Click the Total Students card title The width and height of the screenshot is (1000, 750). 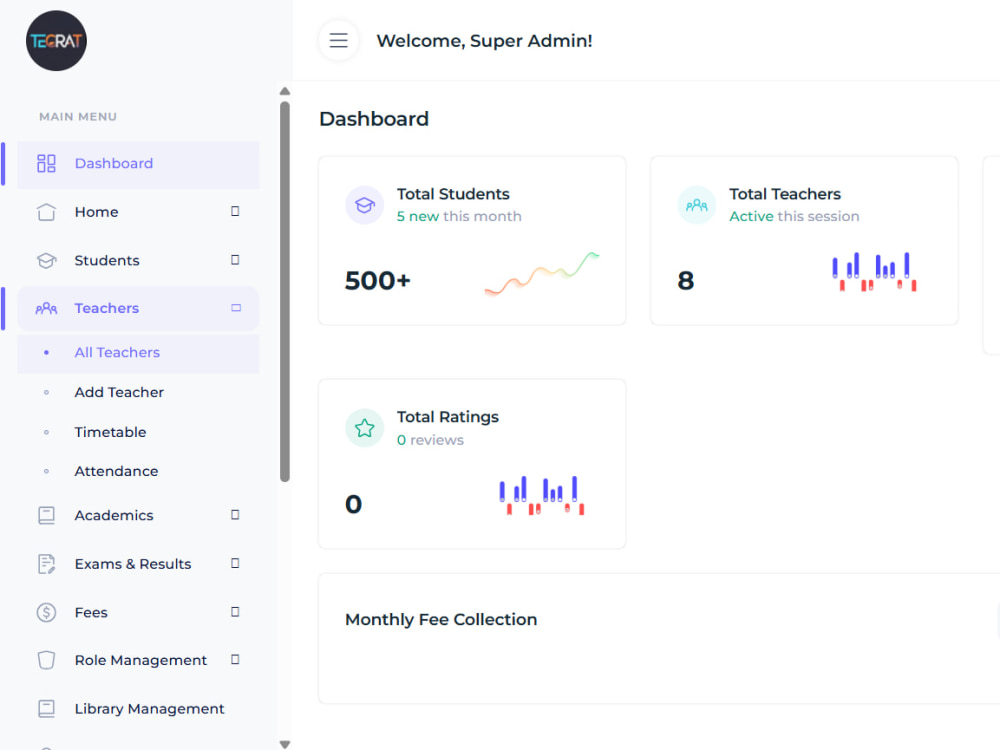tap(453, 194)
